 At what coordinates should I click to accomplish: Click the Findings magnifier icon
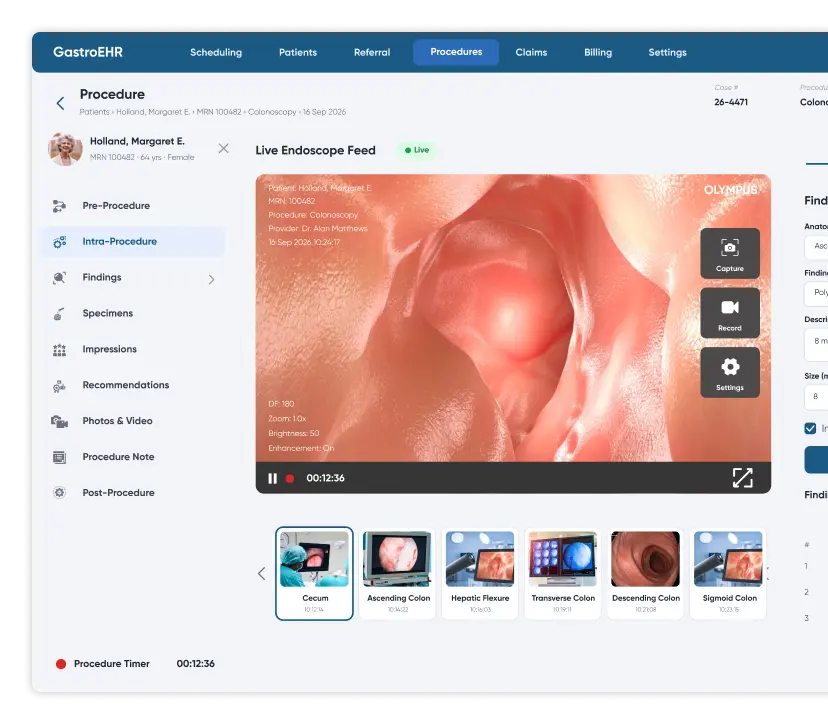pos(59,278)
